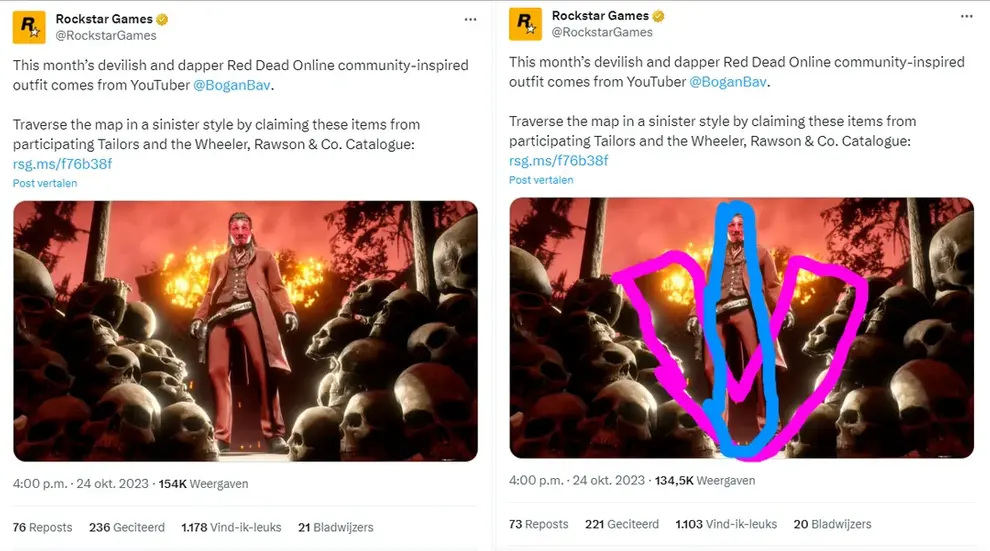This screenshot has width=990, height=551.
Task: Follow rsg.ms/f76b38f link in left tweet
Action: pyautogui.click(x=62, y=164)
